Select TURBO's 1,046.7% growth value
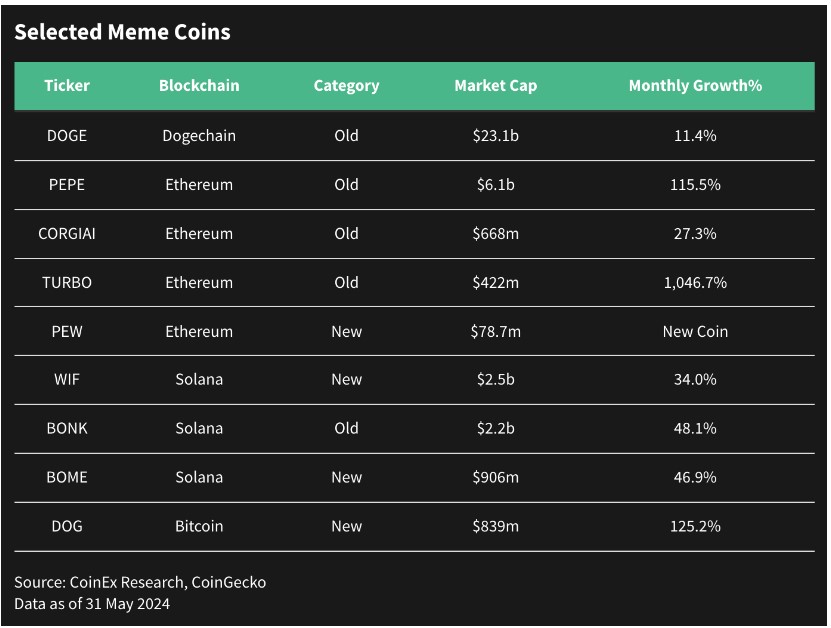Screen dimensions: 831x628 tap(695, 283)
